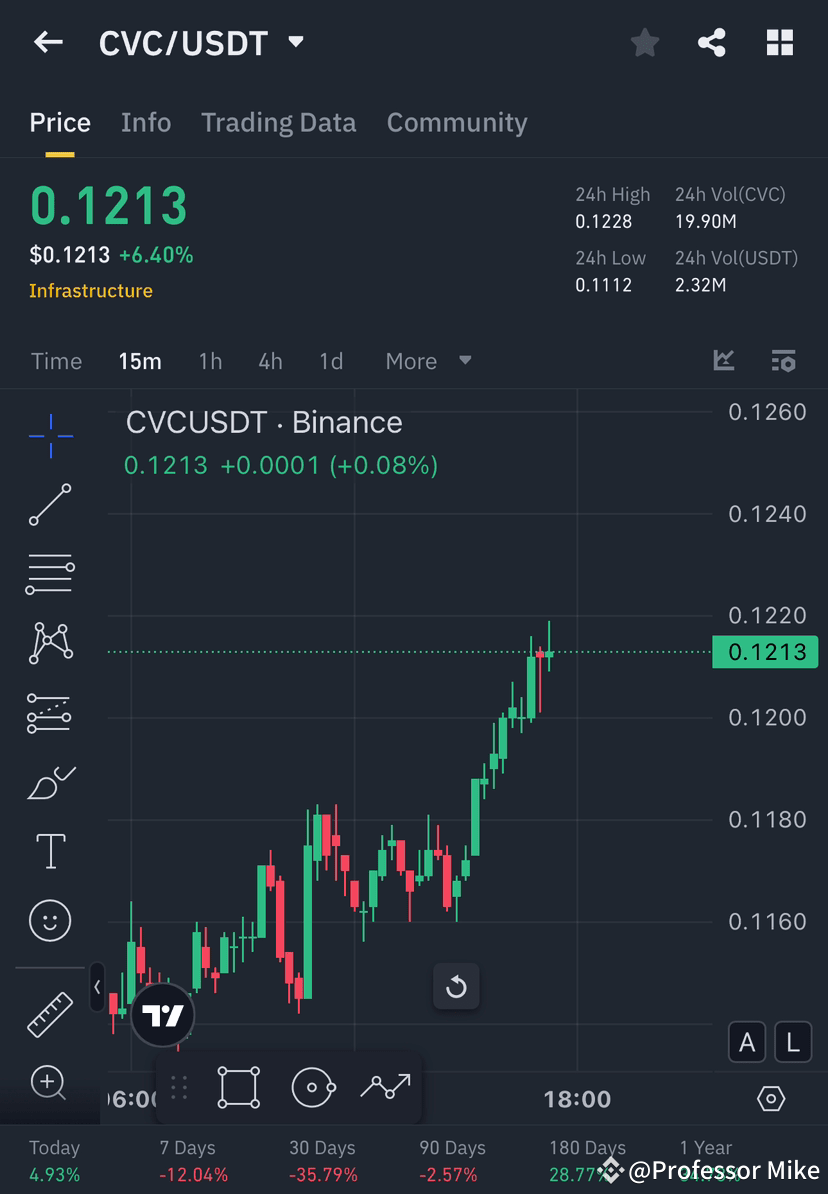The height and width of the screenshot is (1194, 828).
Task: Toggle auto scale with the A button
Action: [x=747, y=1042]
